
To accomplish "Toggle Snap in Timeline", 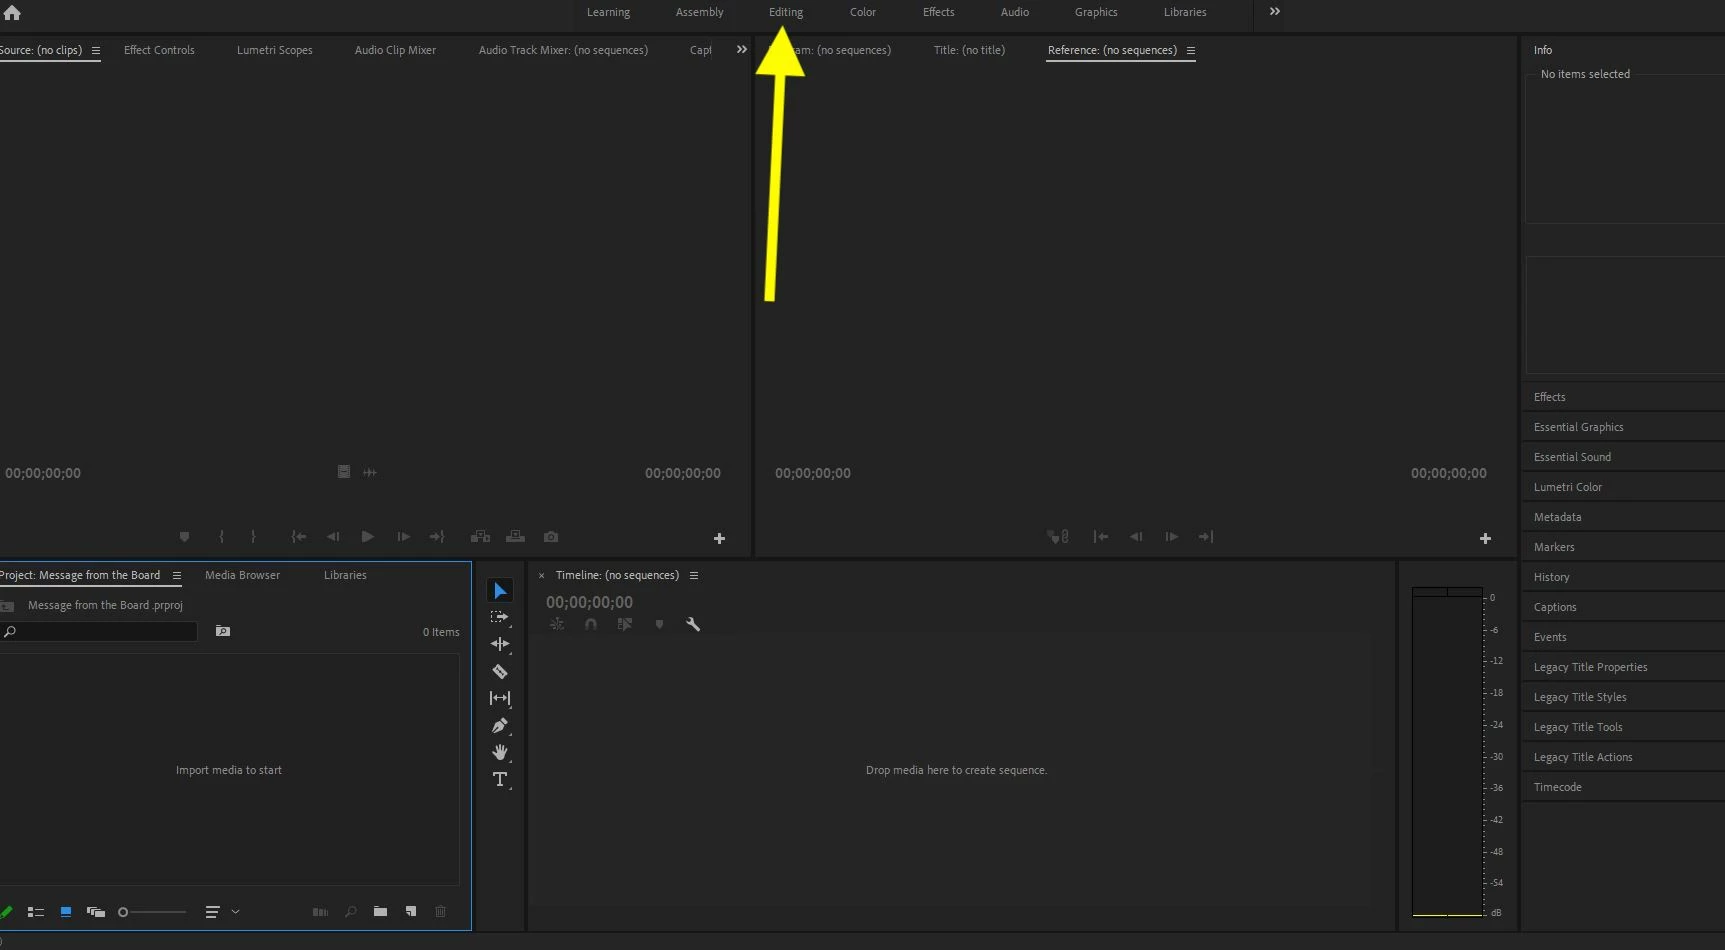I will point(591,624).
